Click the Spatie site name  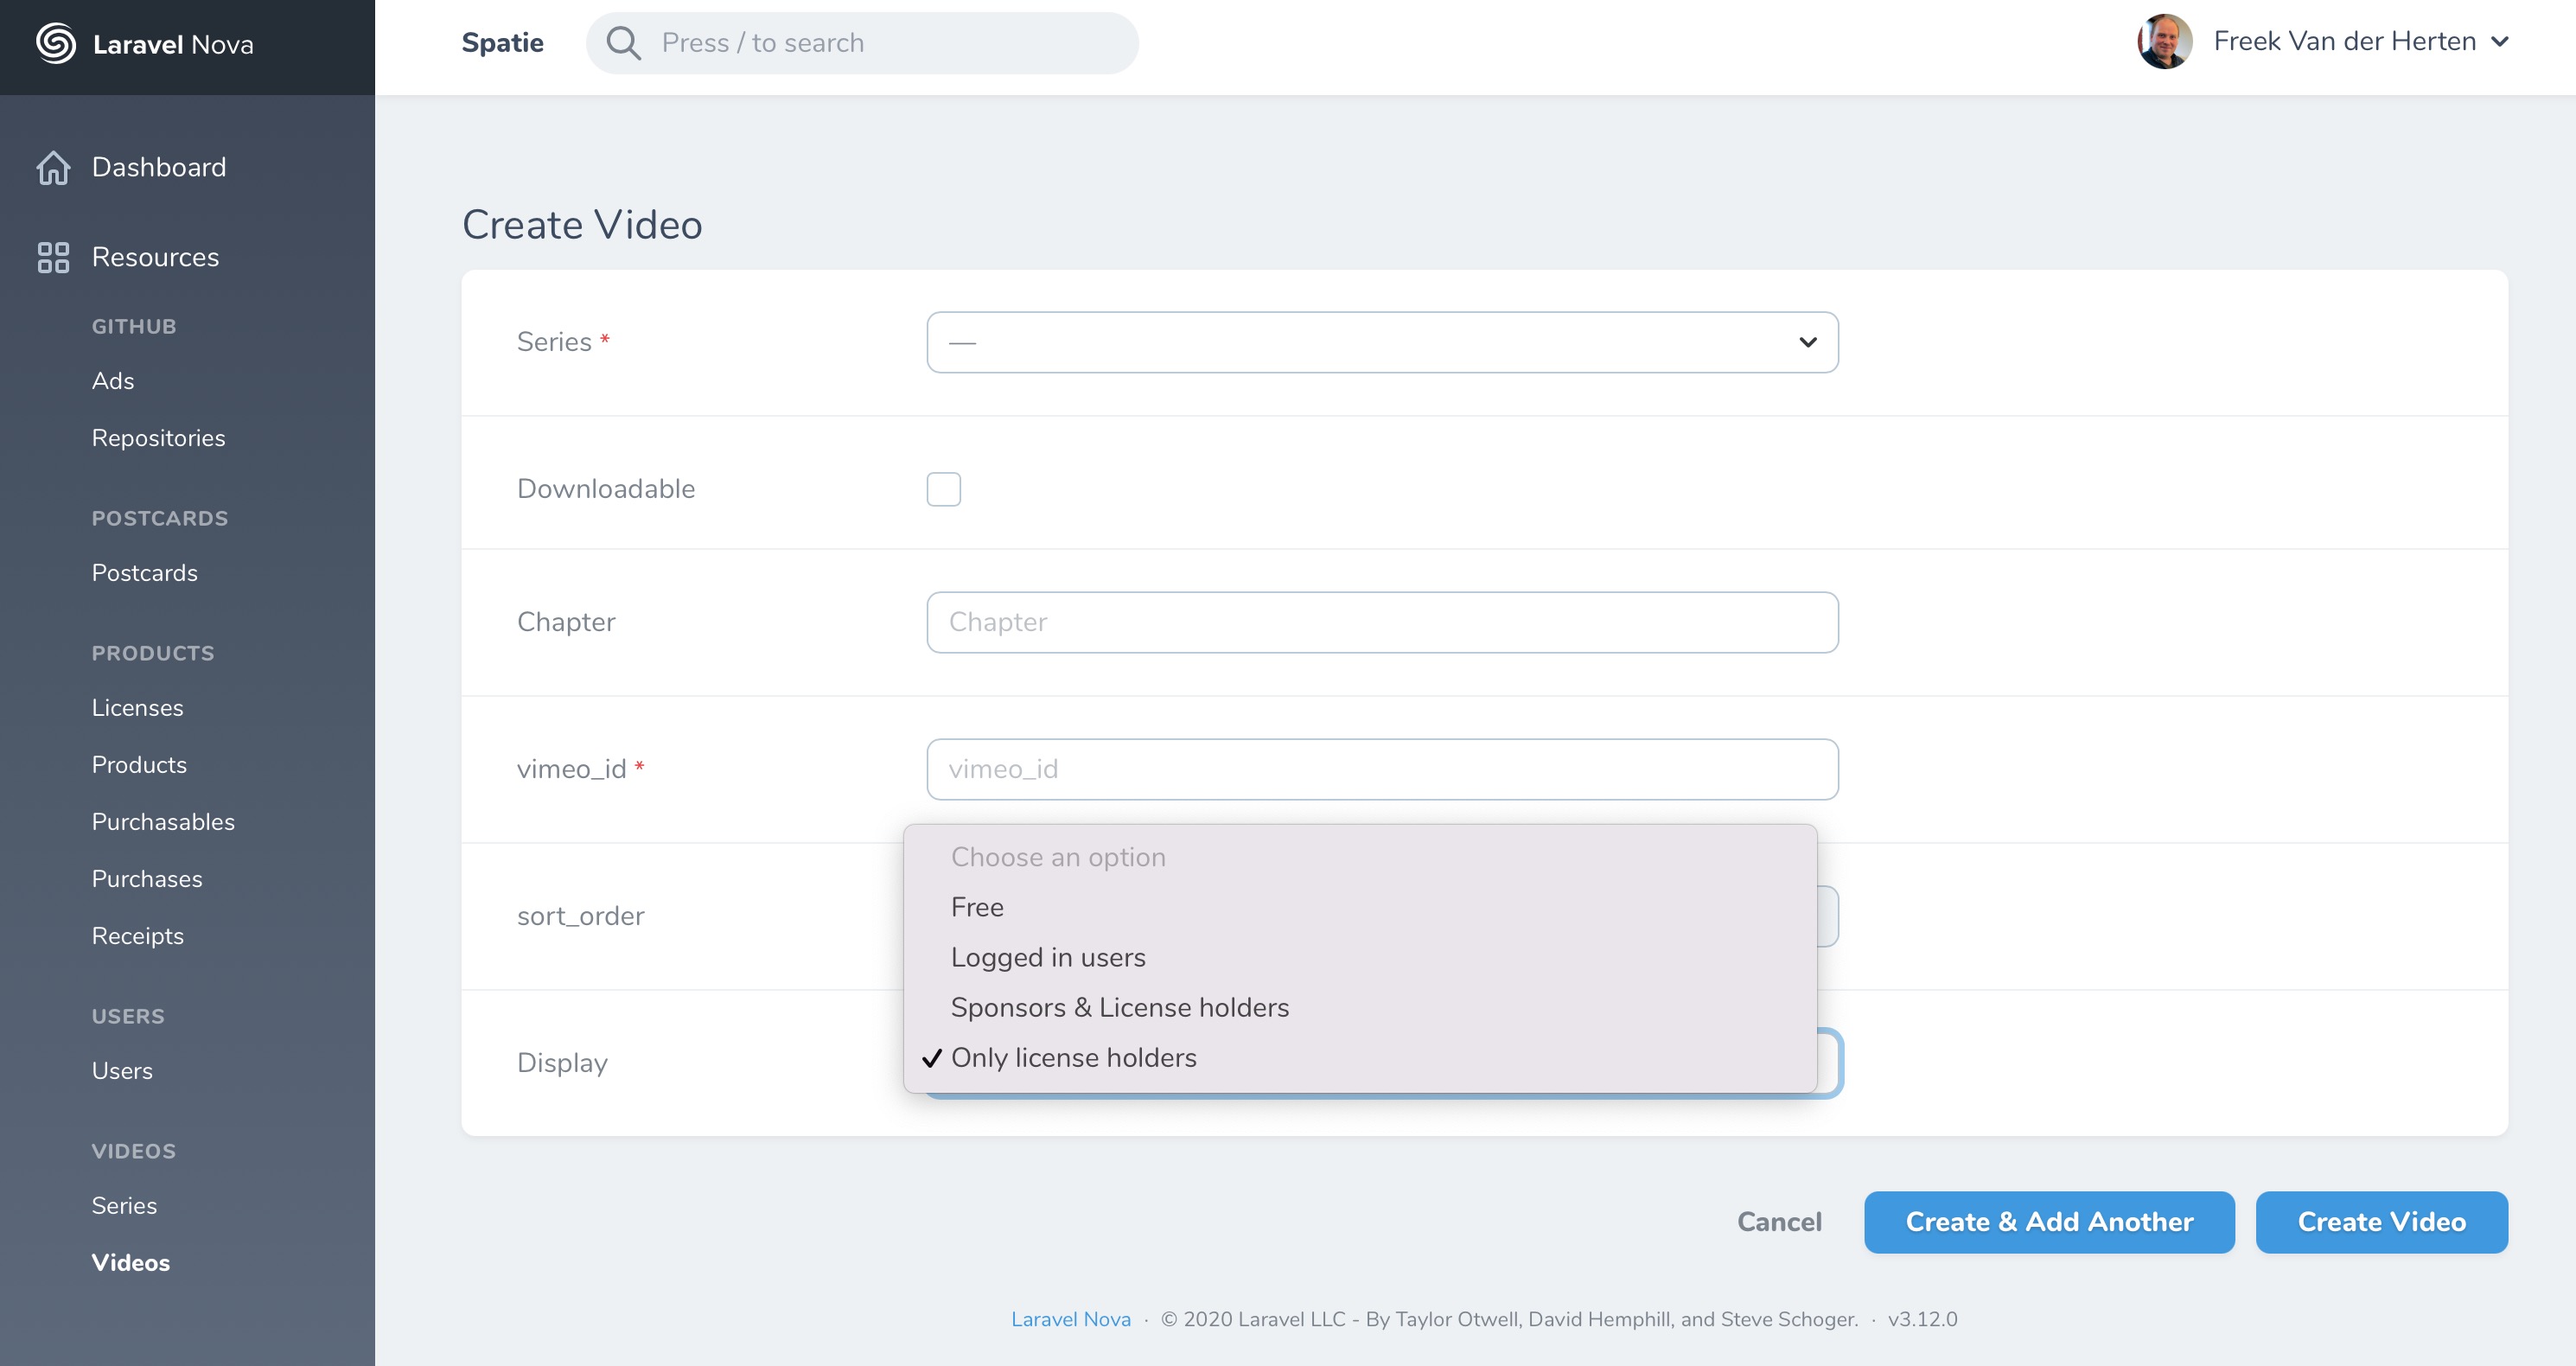pos(502,43)
